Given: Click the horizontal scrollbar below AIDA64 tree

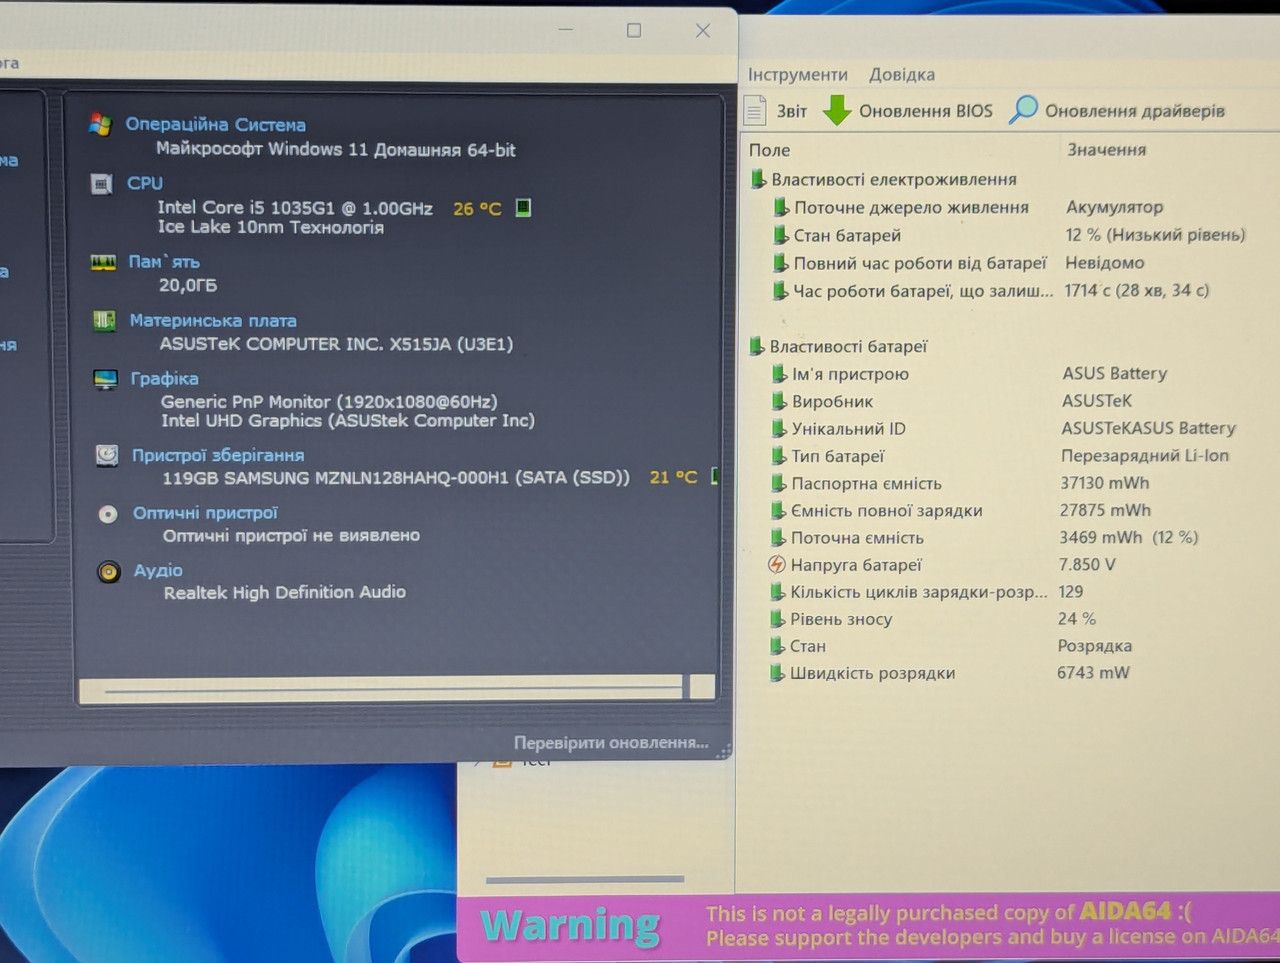Looking at the screenshot, I should pos(585,880).
